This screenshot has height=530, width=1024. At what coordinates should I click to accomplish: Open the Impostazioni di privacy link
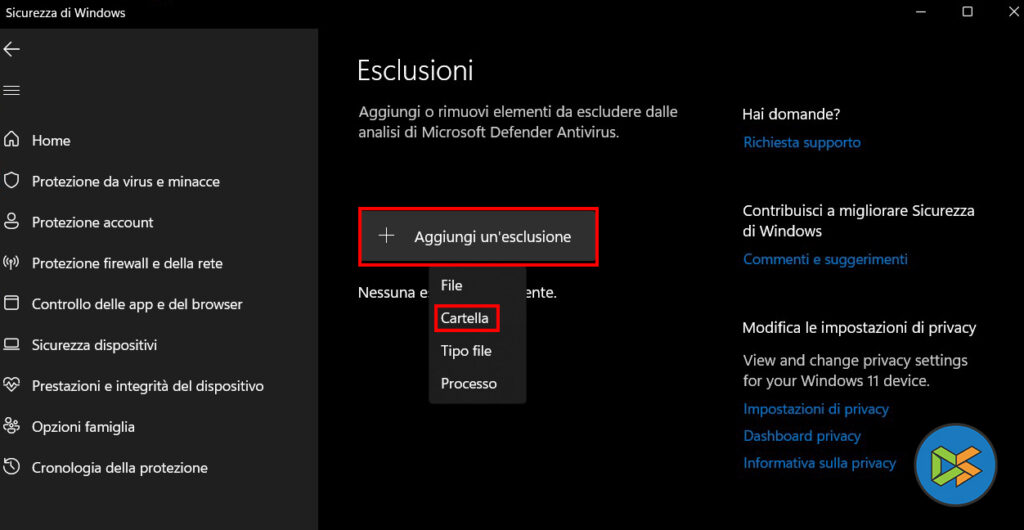[816, 409]
